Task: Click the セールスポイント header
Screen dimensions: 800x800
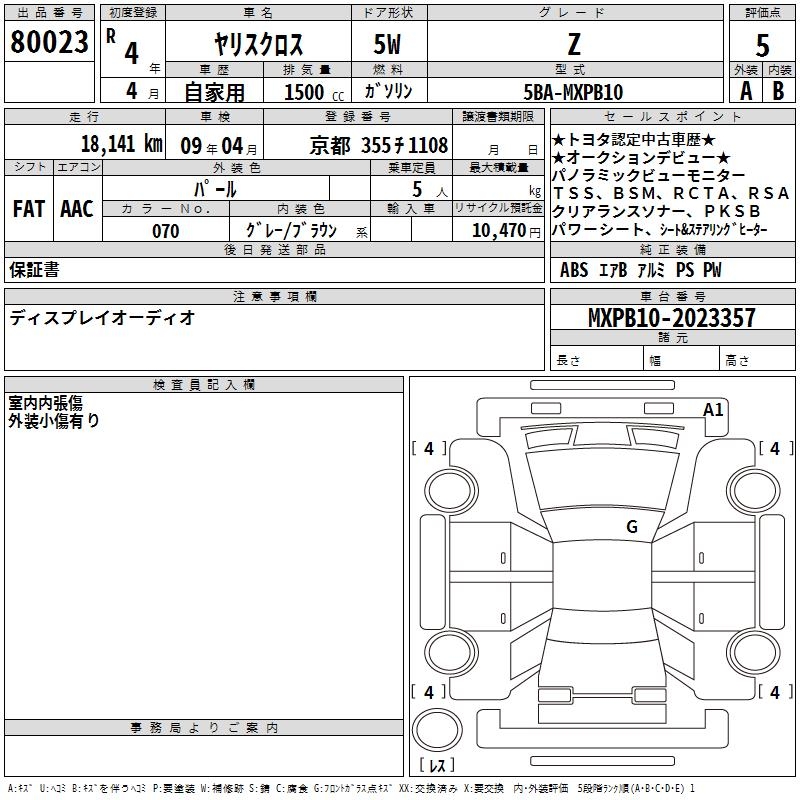Action: pos(672,116)
